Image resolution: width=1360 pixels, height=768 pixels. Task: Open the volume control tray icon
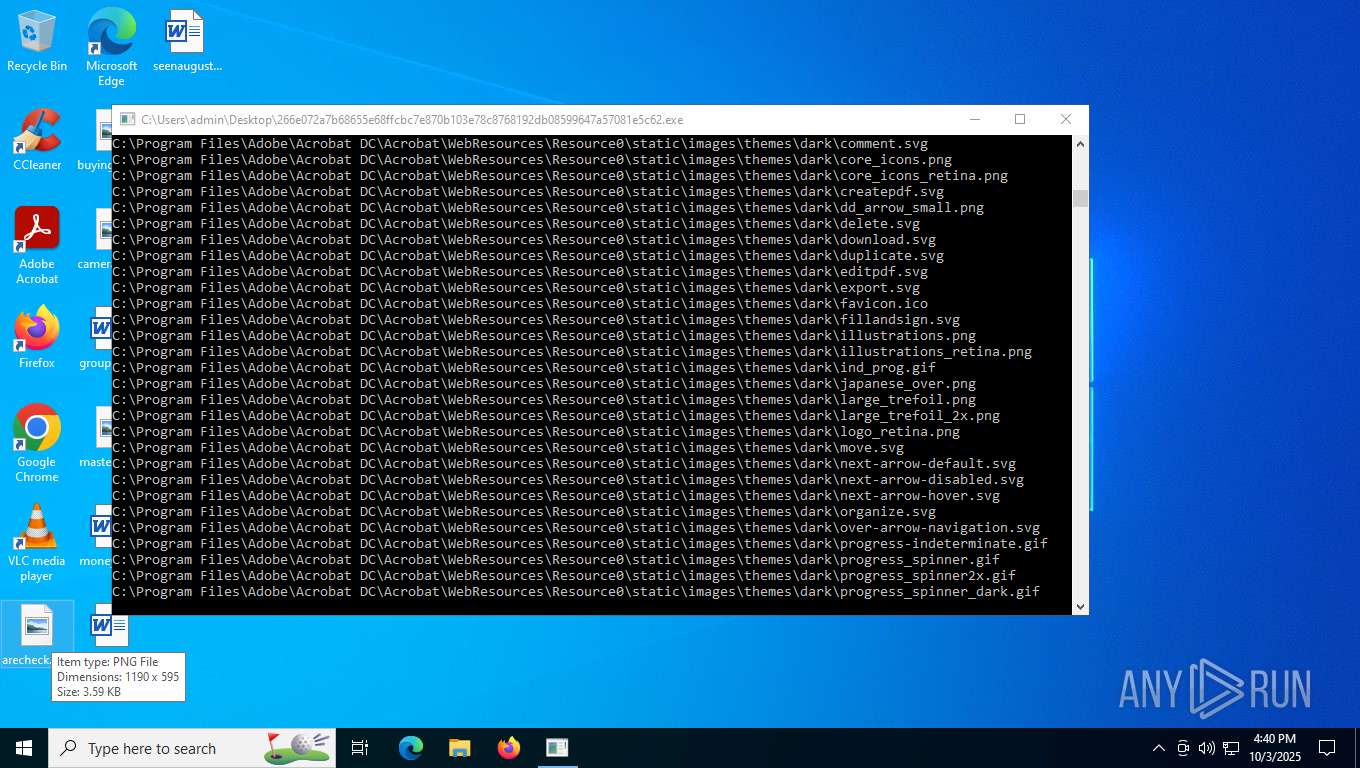[1207, 748]
